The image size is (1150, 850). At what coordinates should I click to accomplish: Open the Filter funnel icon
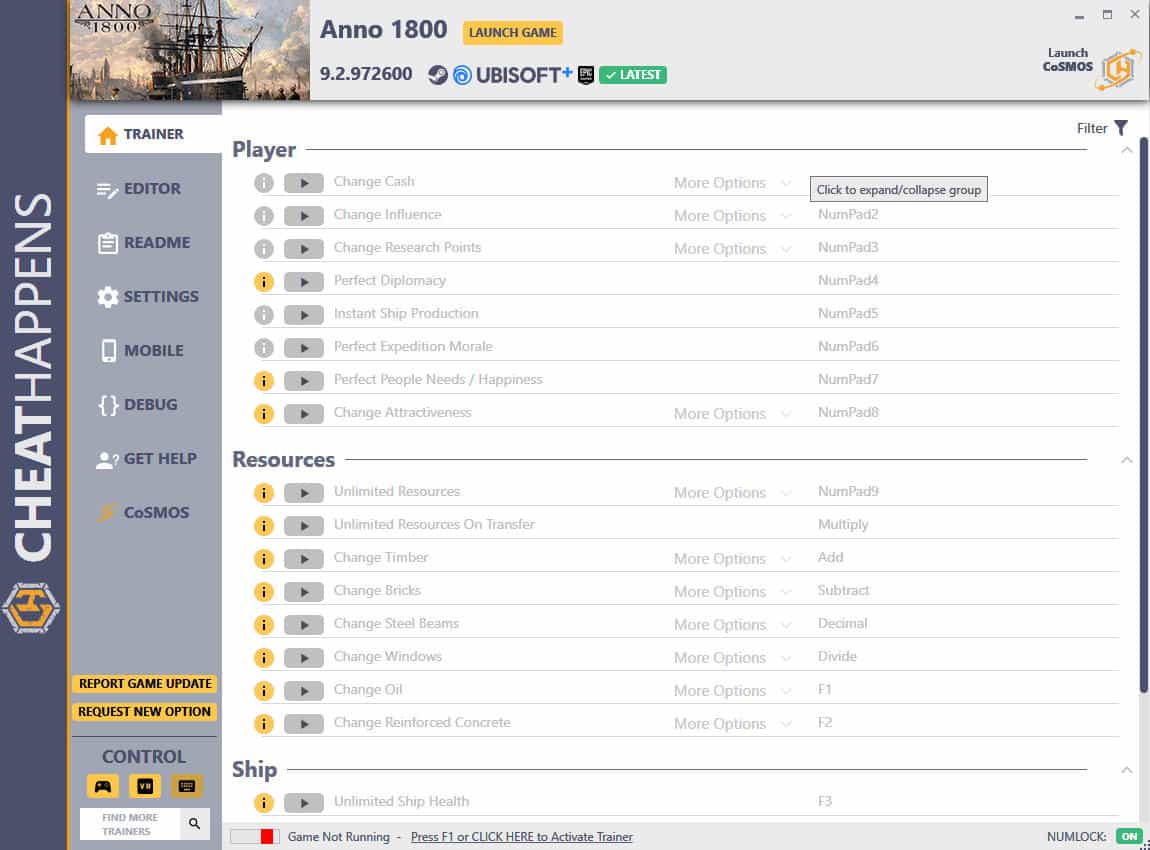(x=1121, y=128)
